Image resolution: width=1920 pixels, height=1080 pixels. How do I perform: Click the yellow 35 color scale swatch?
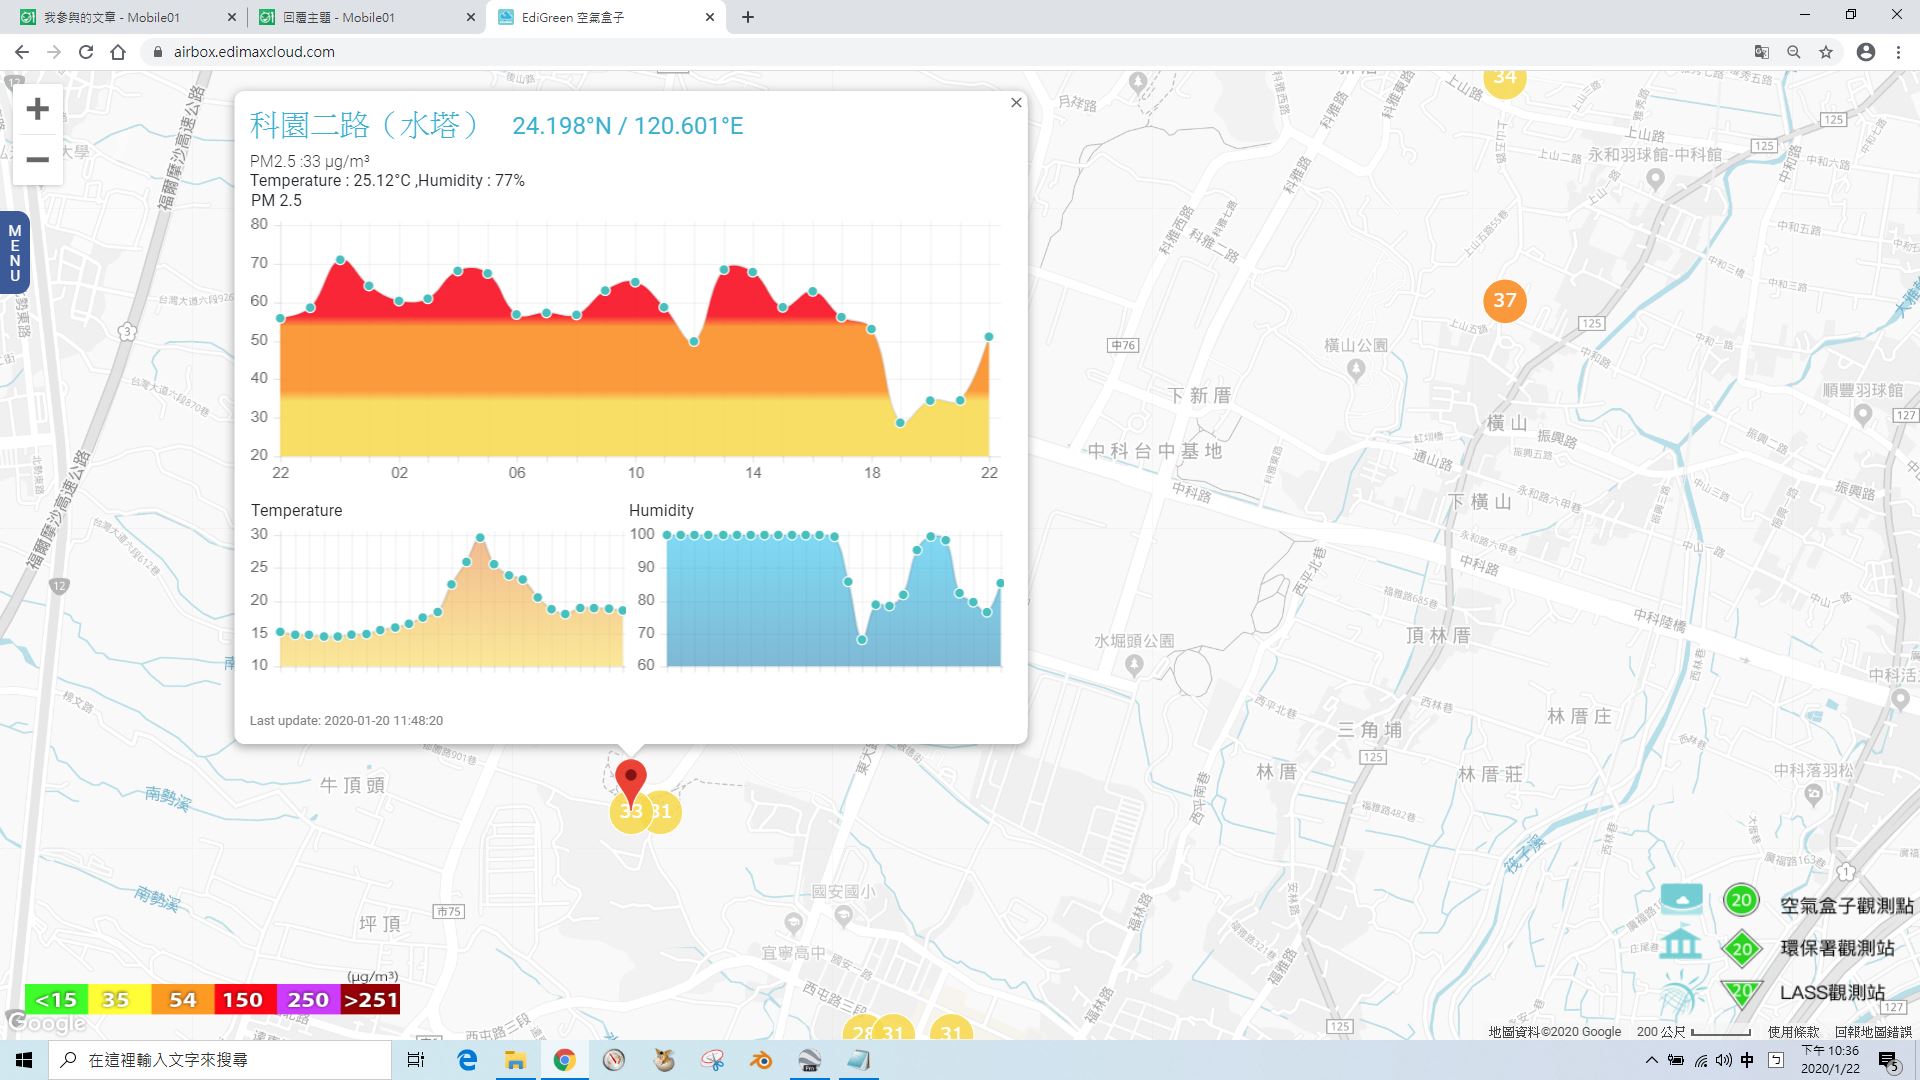(119, 999)
